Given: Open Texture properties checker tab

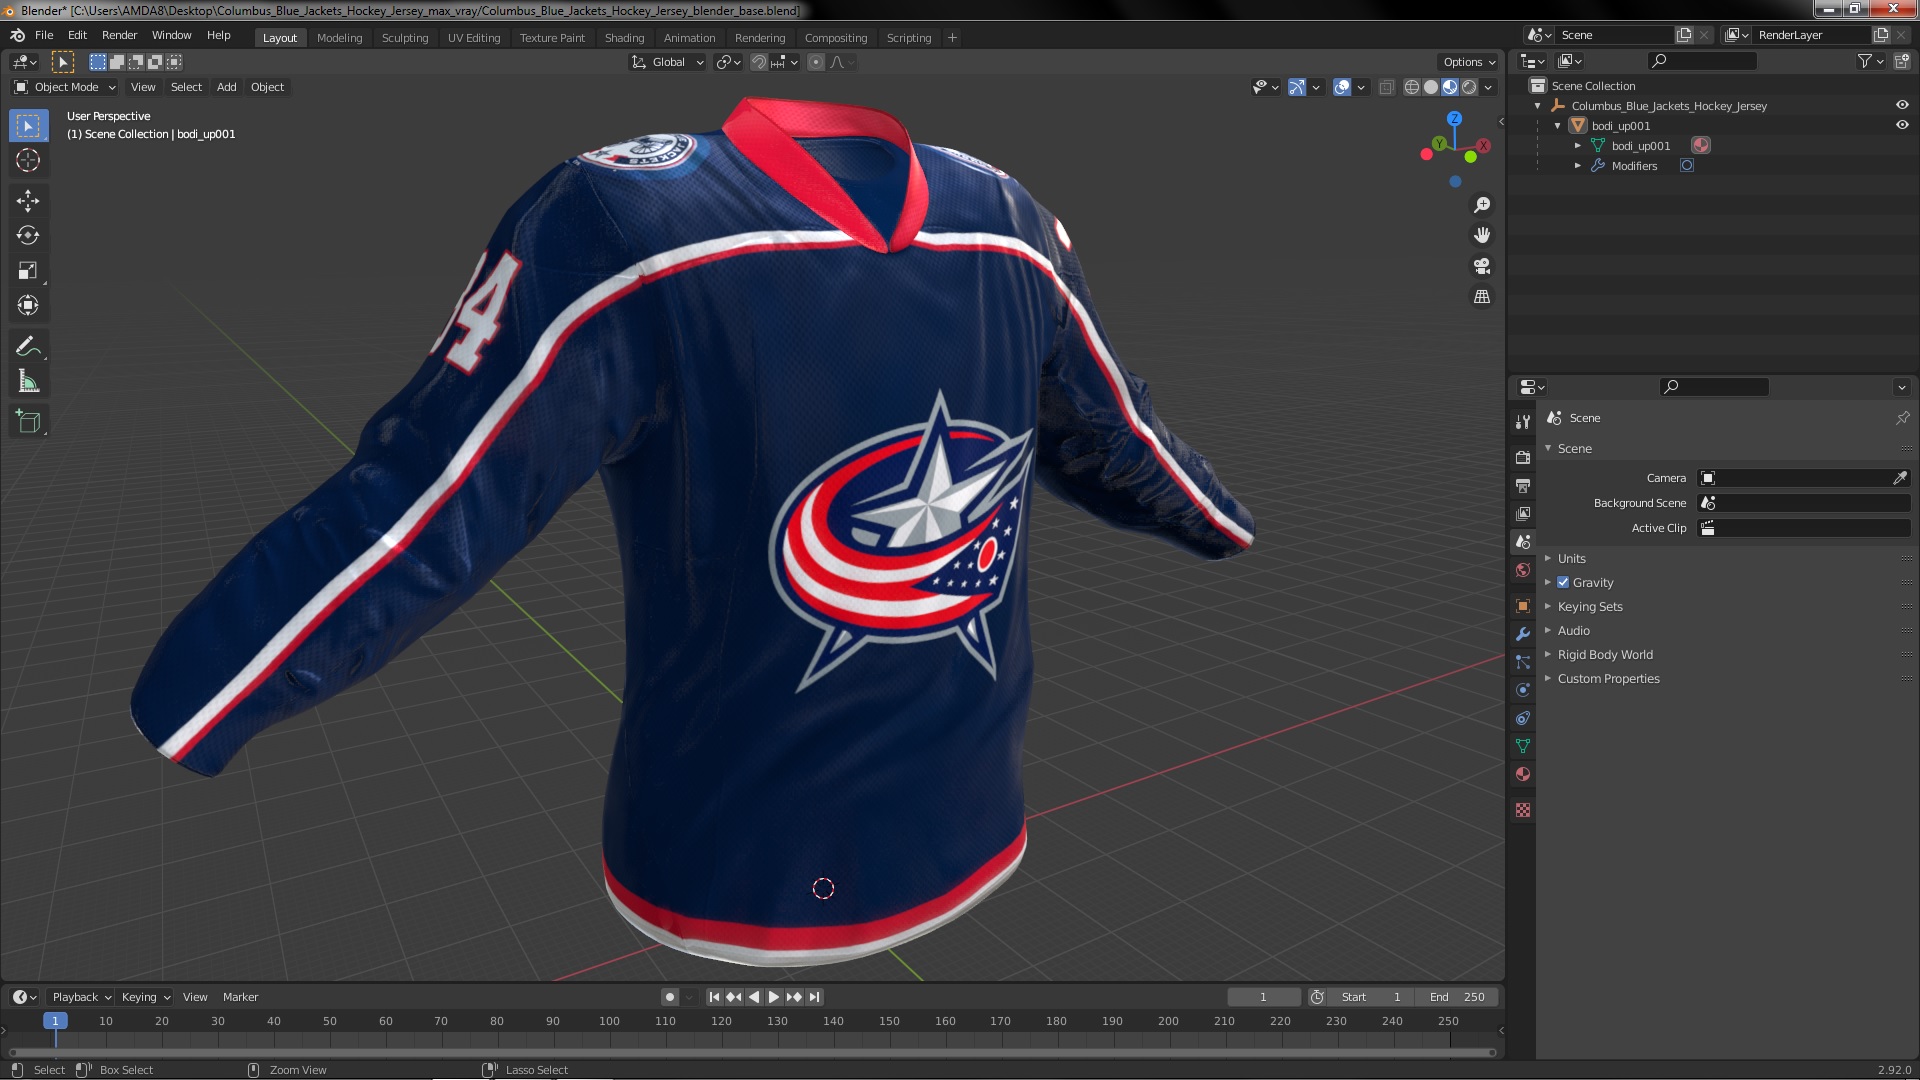Looking at the screenshot, I should (x=1523, y=810).
